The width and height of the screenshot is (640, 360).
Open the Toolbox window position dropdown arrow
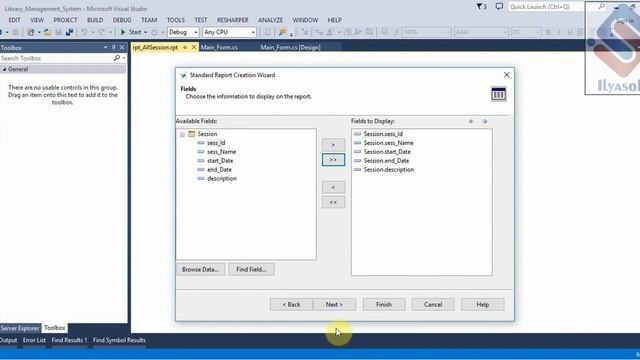(105, 47)
